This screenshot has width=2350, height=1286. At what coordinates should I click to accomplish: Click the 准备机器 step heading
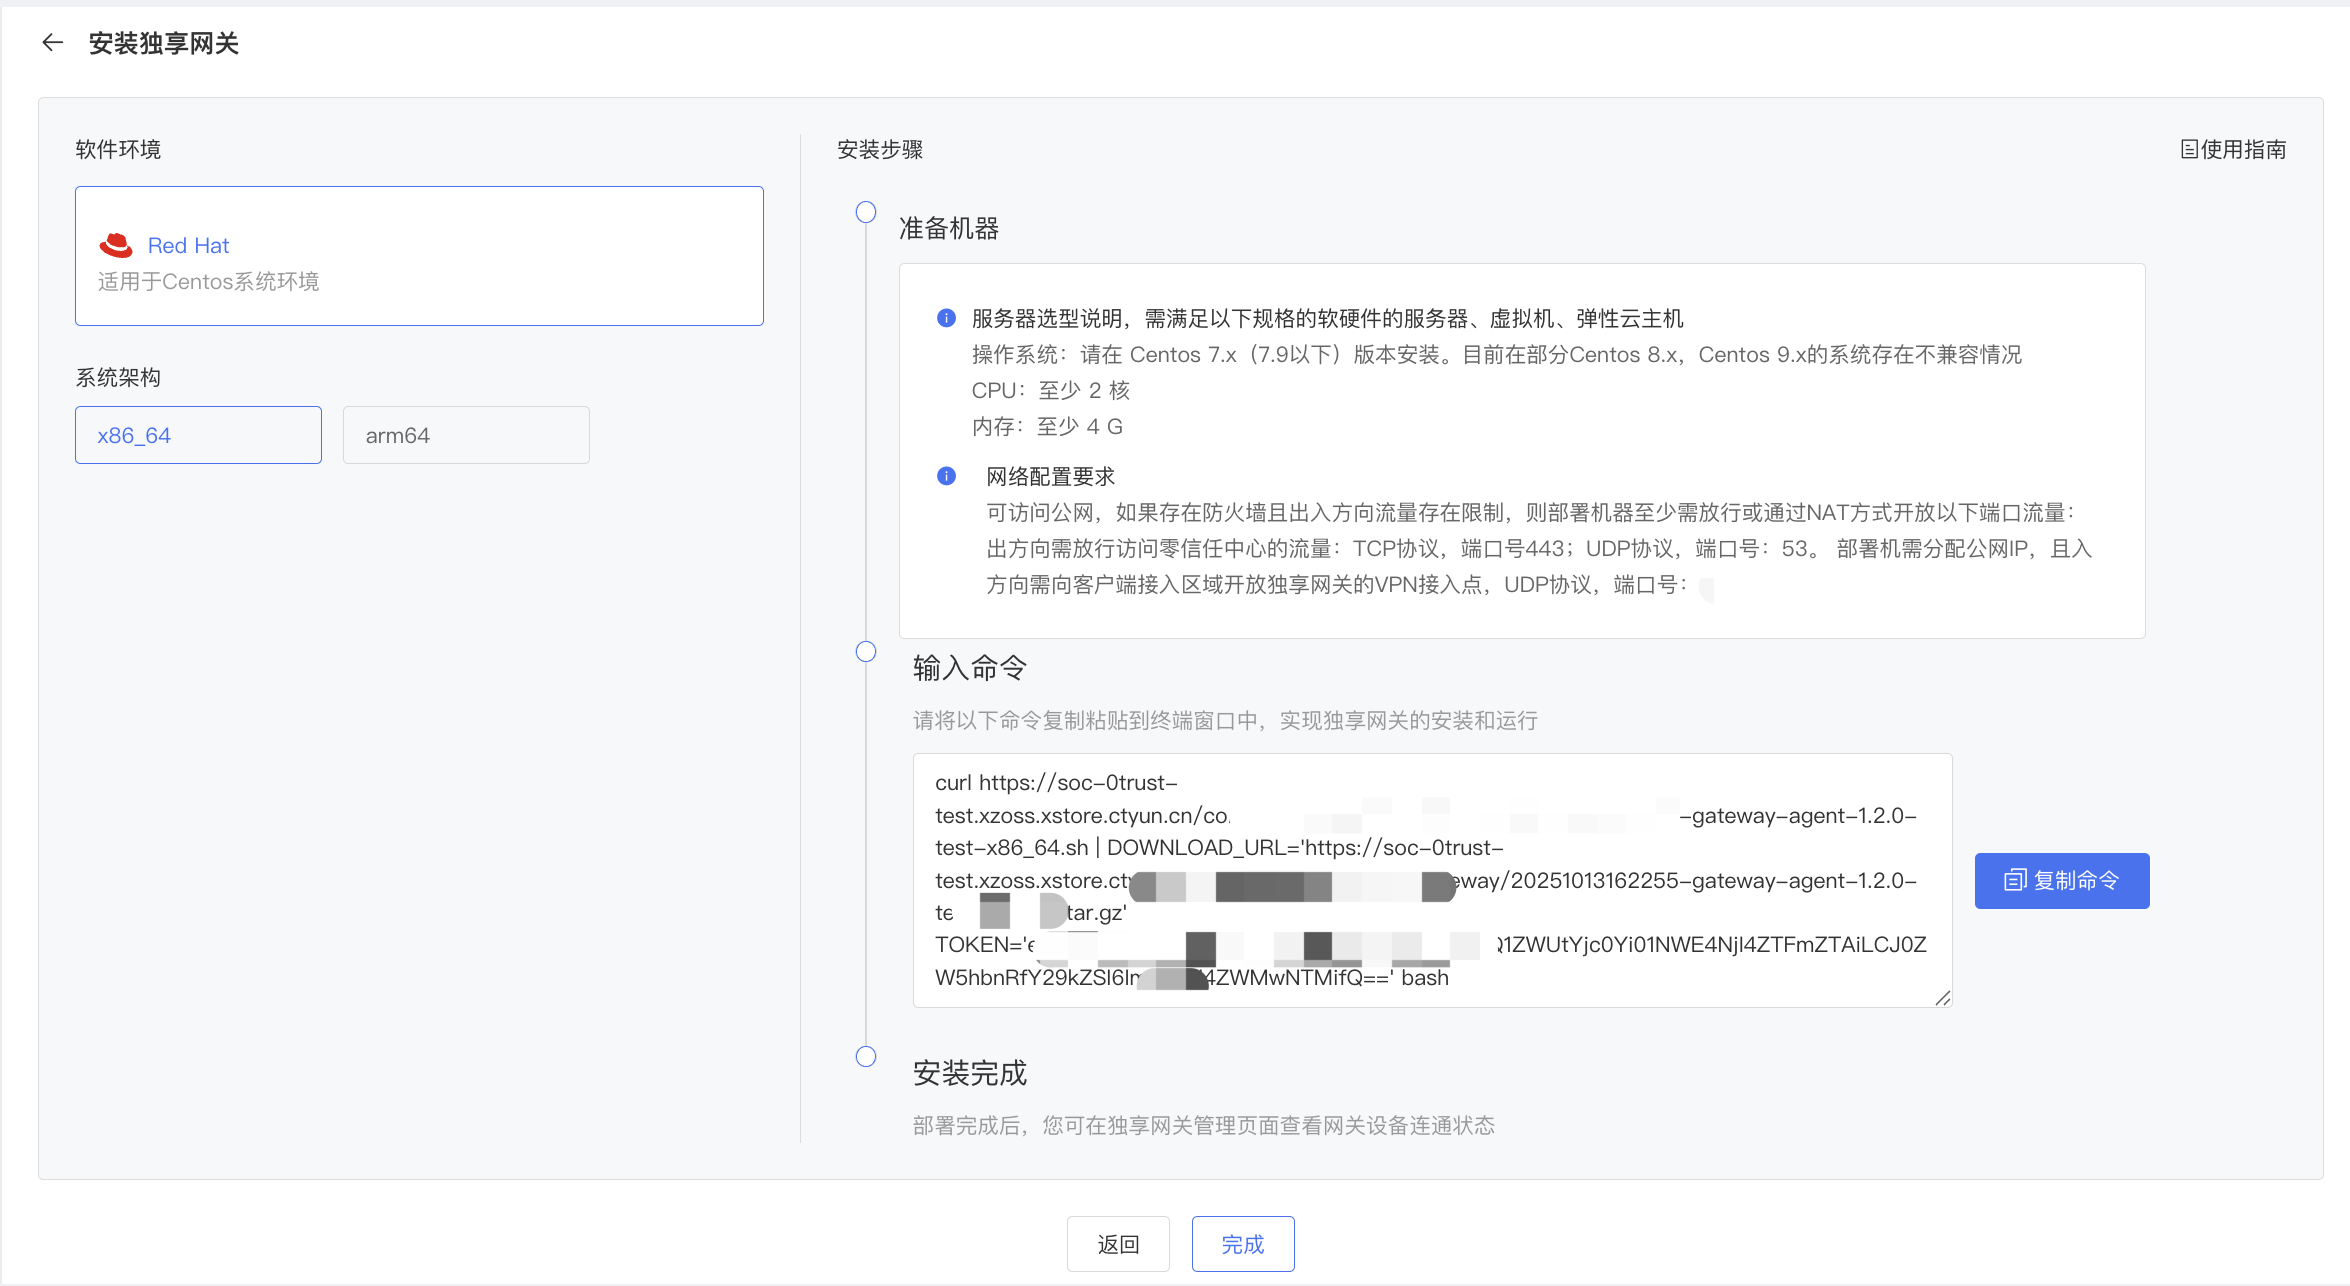949,228
